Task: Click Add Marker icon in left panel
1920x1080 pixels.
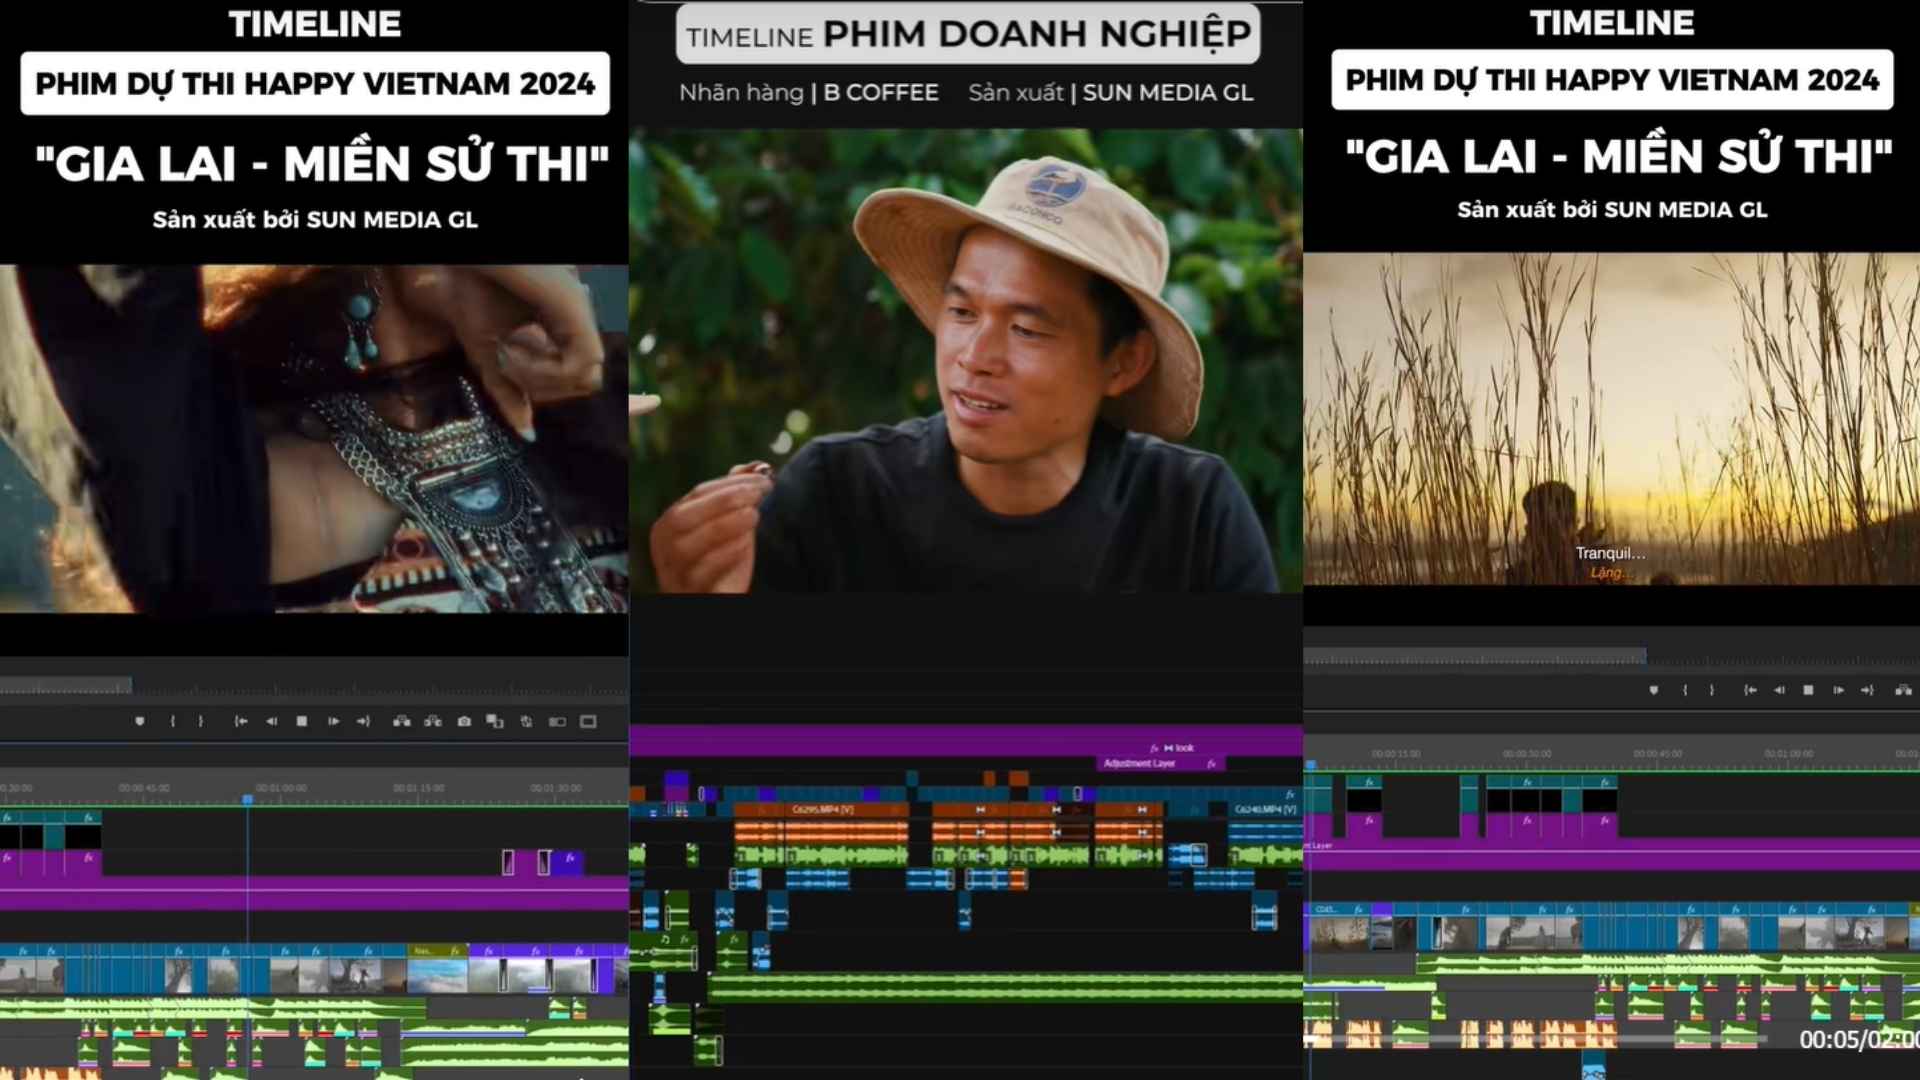Action: 140,721
